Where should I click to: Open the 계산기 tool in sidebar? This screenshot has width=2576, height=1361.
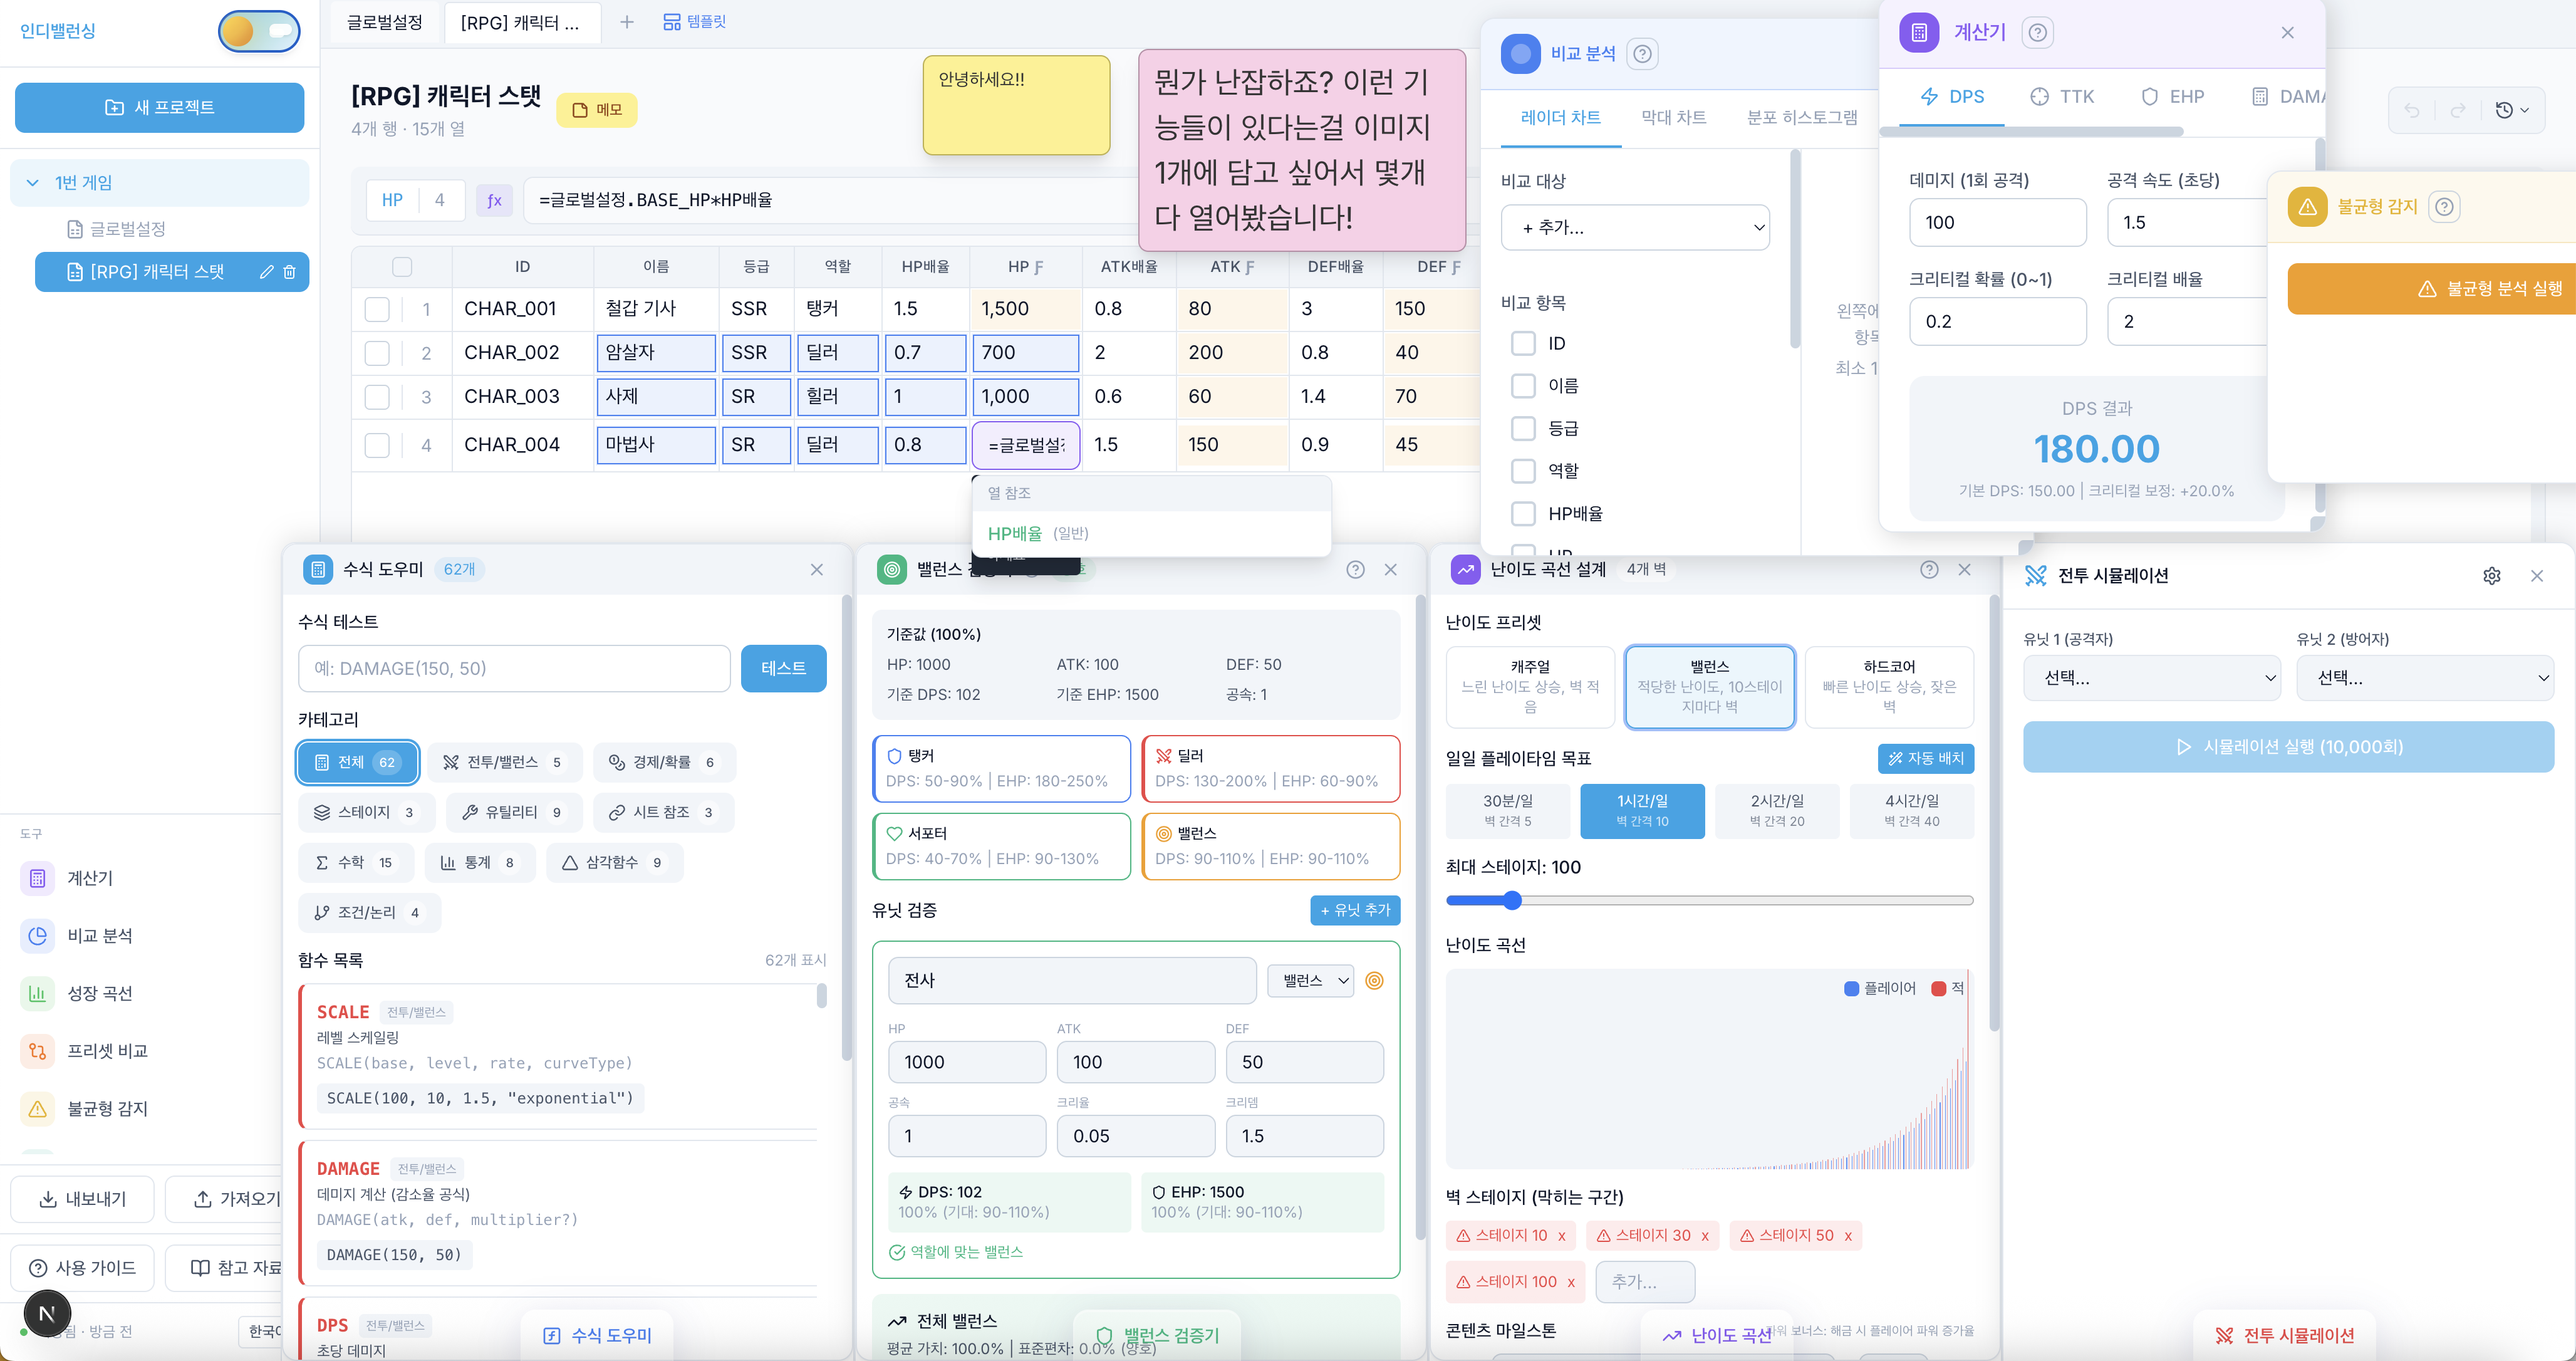(38, 878)
